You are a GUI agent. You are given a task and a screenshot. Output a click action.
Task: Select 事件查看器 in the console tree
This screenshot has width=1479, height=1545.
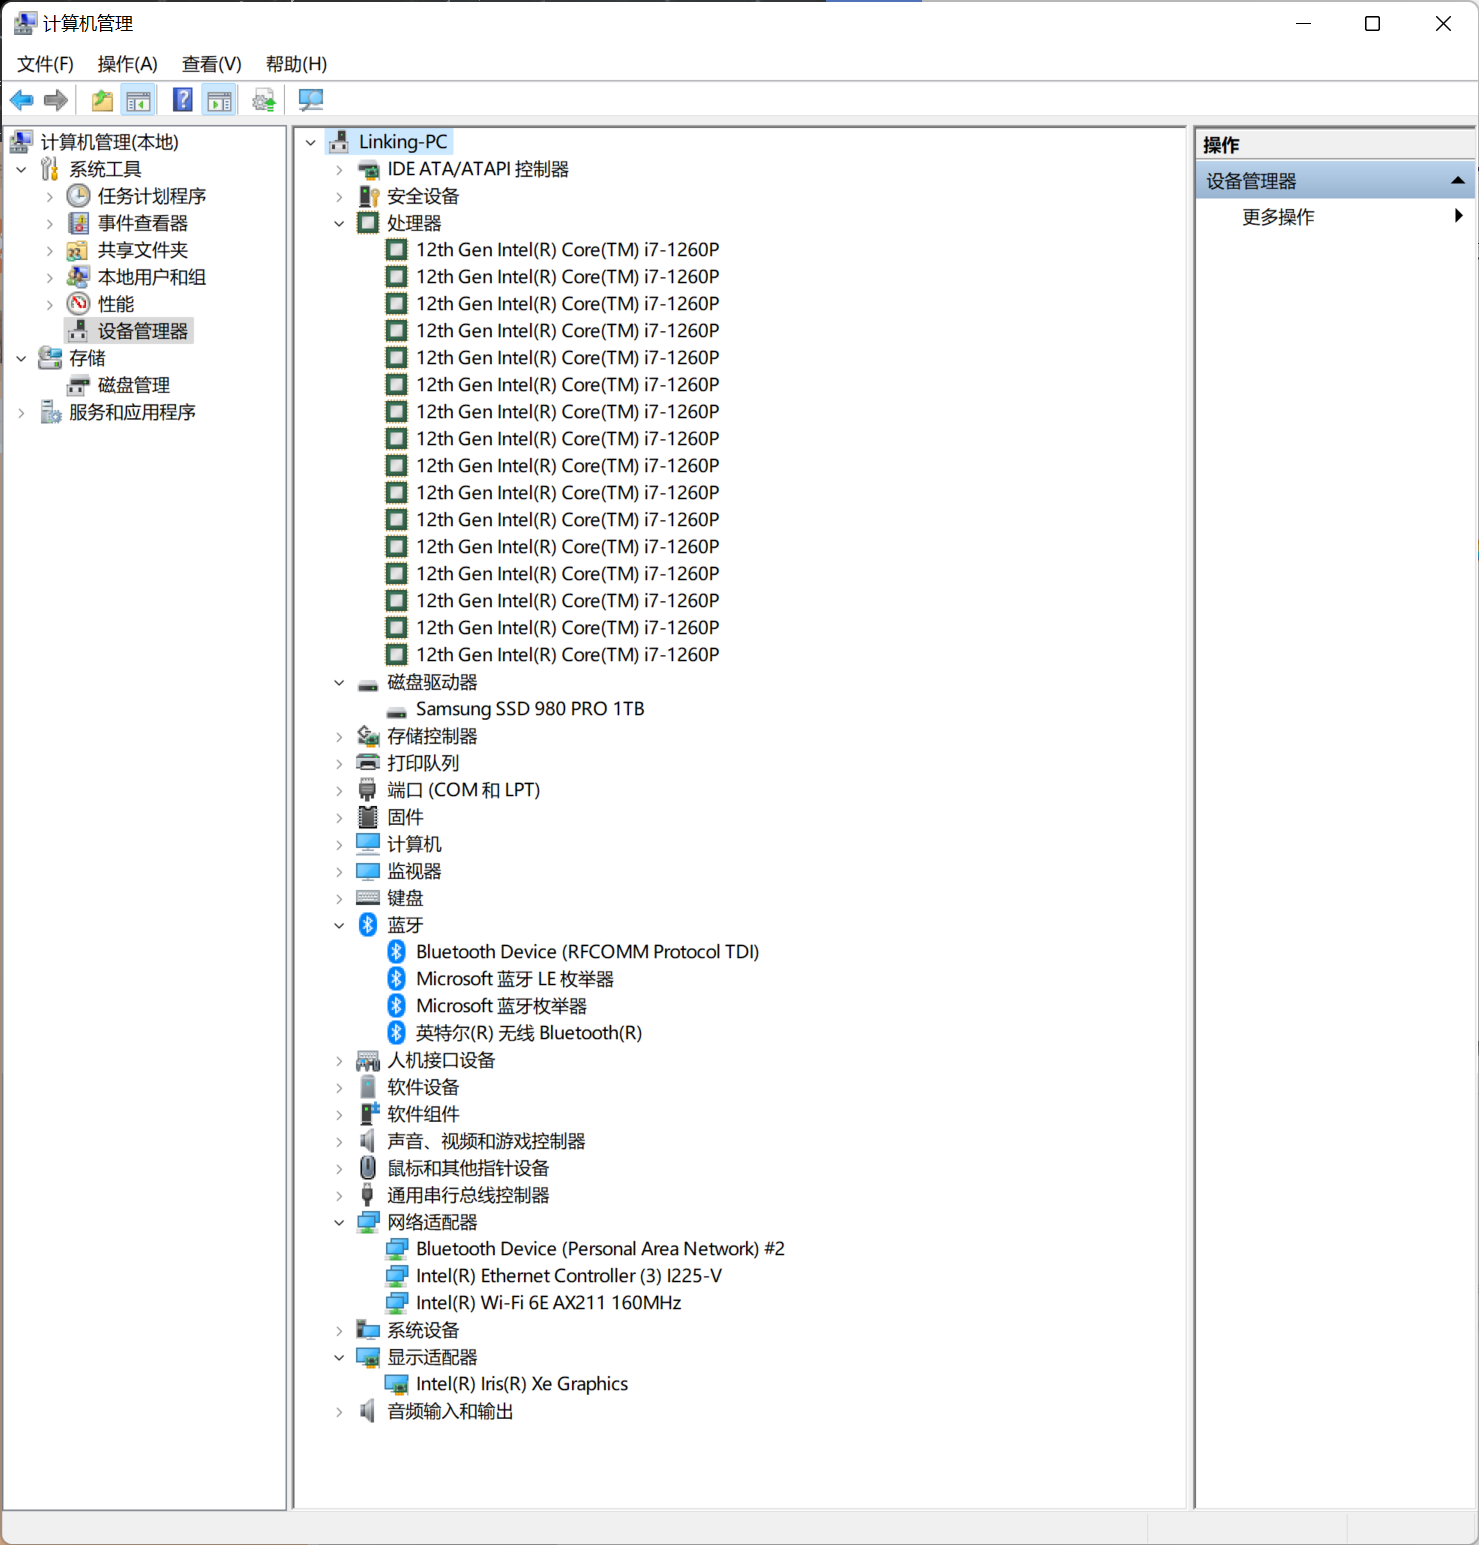coord(142,223)
